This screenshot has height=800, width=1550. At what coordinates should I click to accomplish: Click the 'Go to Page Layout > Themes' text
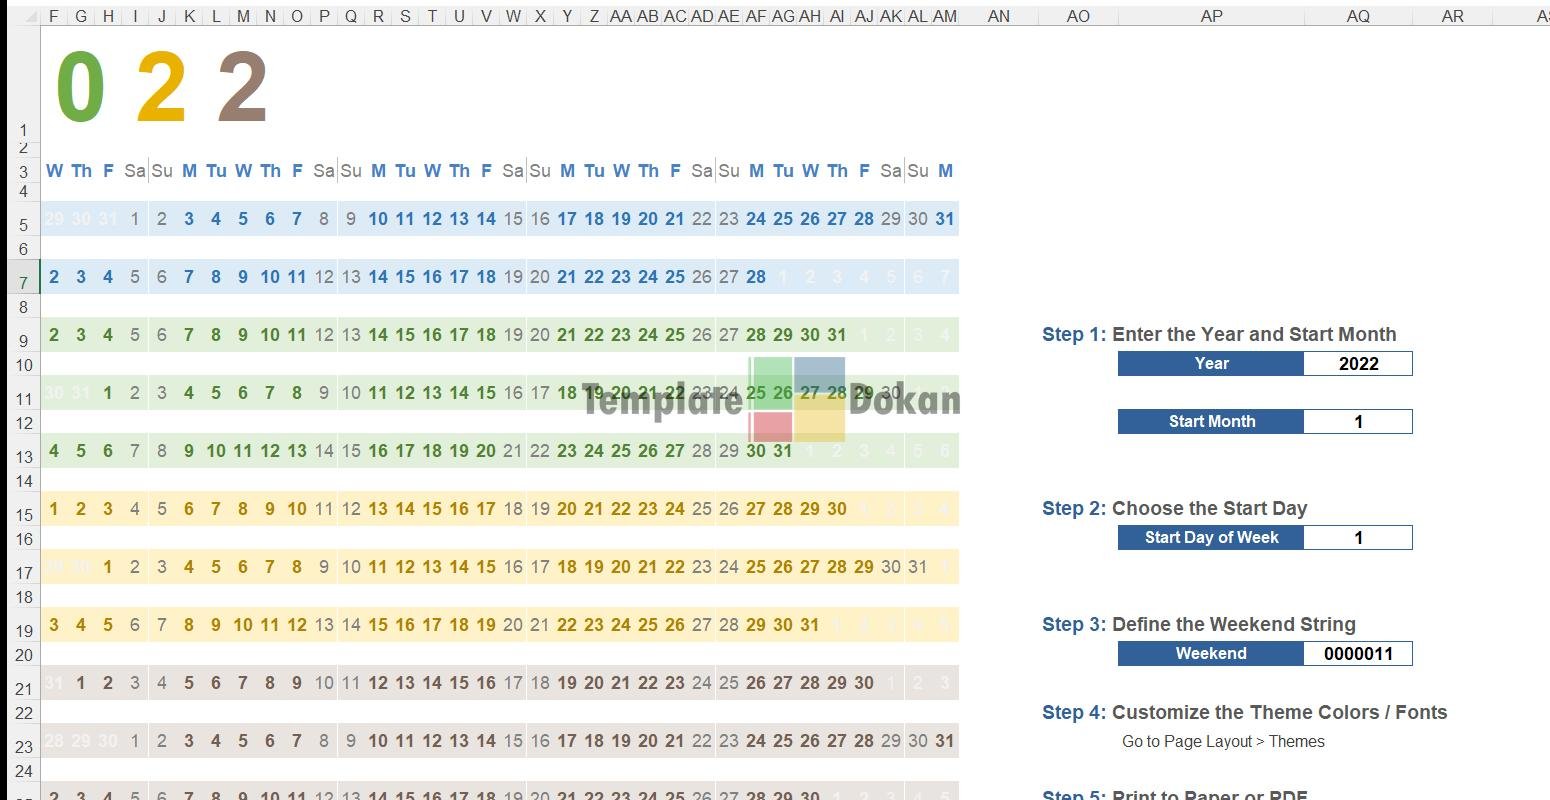[x=1222, y=742]
